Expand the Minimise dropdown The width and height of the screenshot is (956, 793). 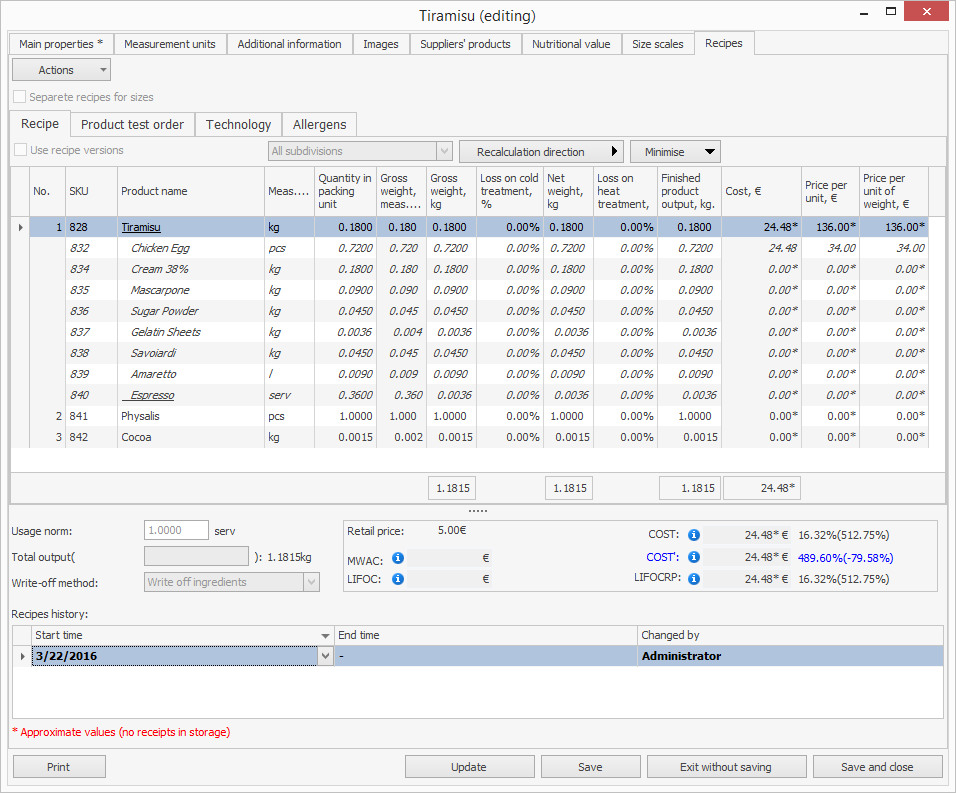click(675, 152)
